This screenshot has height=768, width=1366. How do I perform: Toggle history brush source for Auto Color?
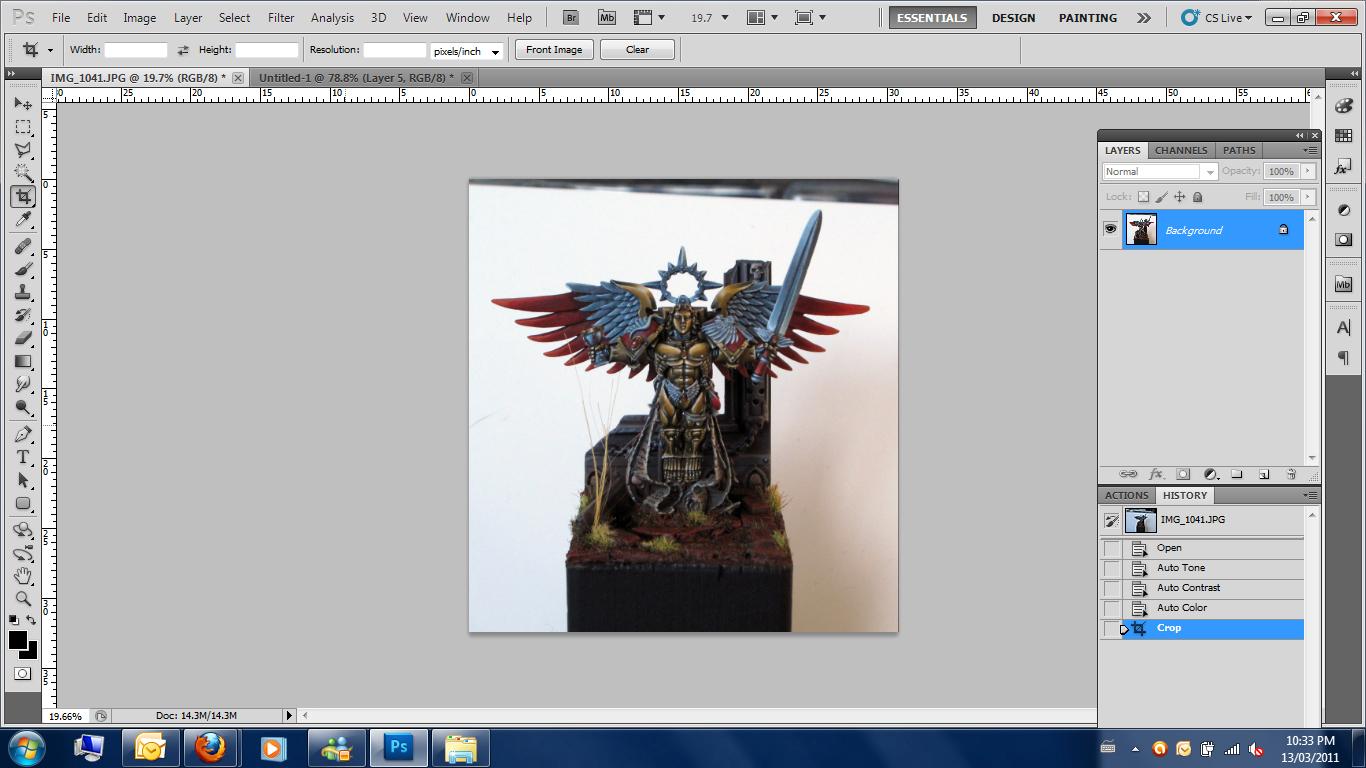(x=1111, y=608)
